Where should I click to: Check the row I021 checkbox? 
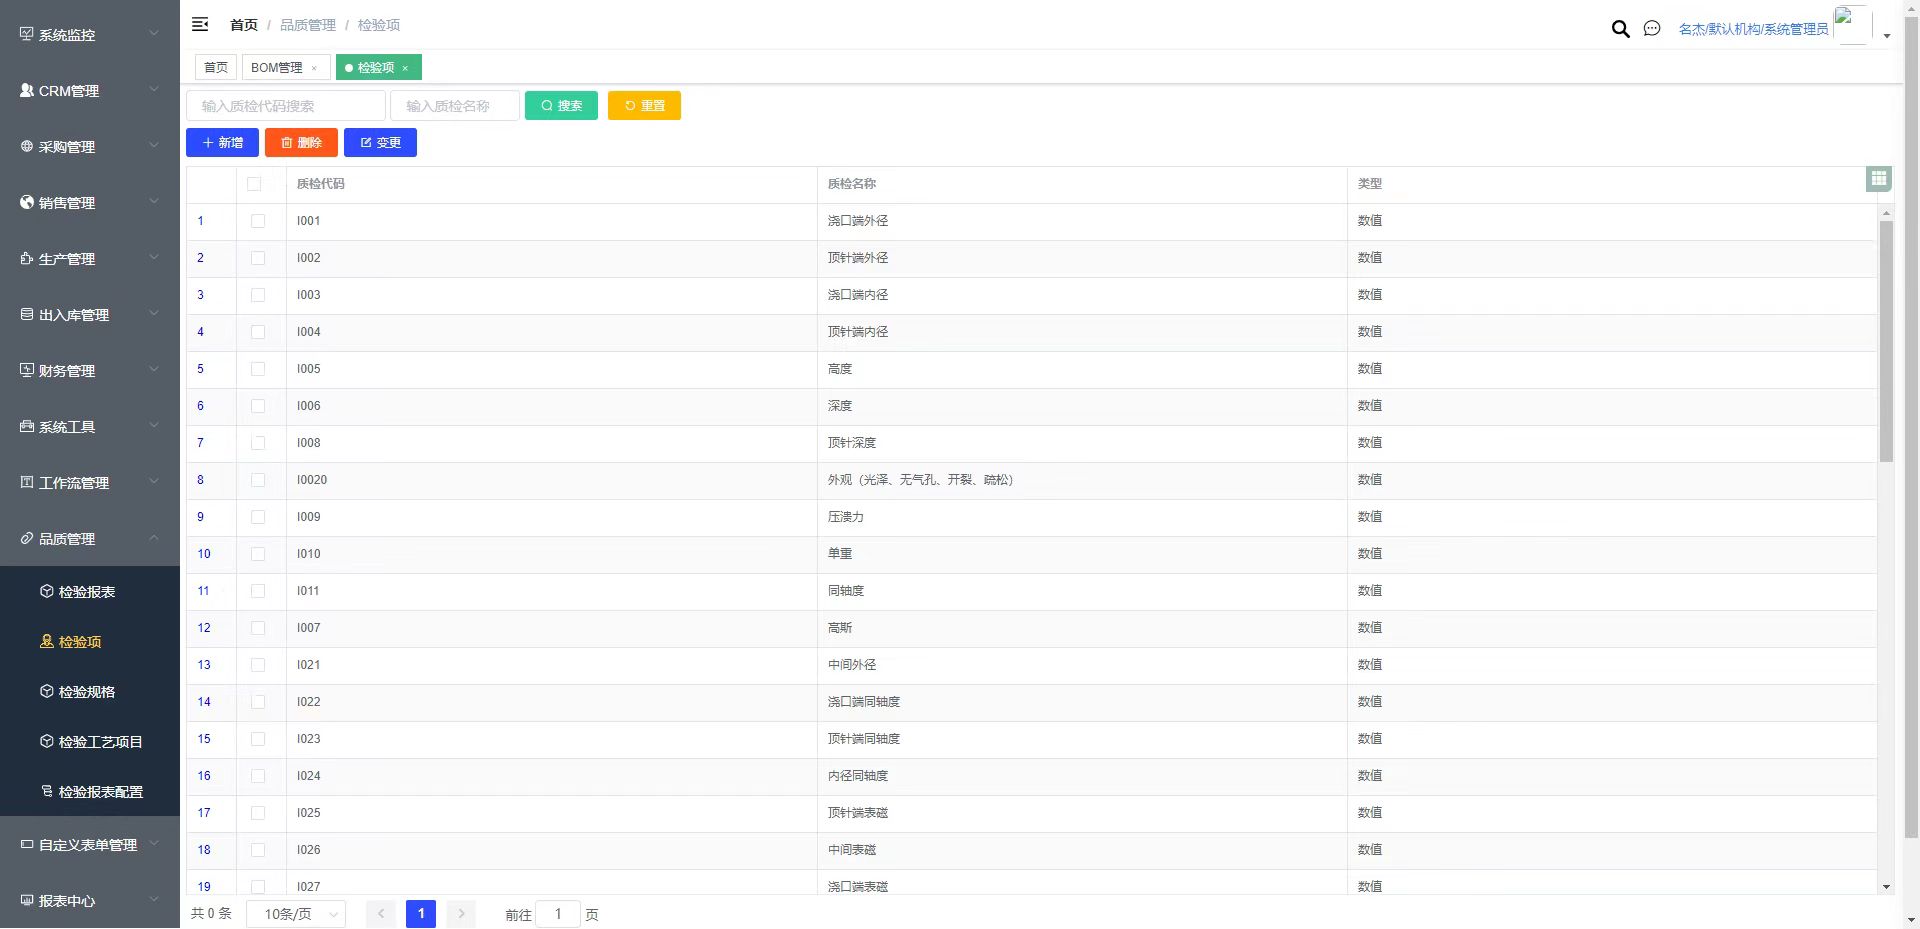pos(258,665)
